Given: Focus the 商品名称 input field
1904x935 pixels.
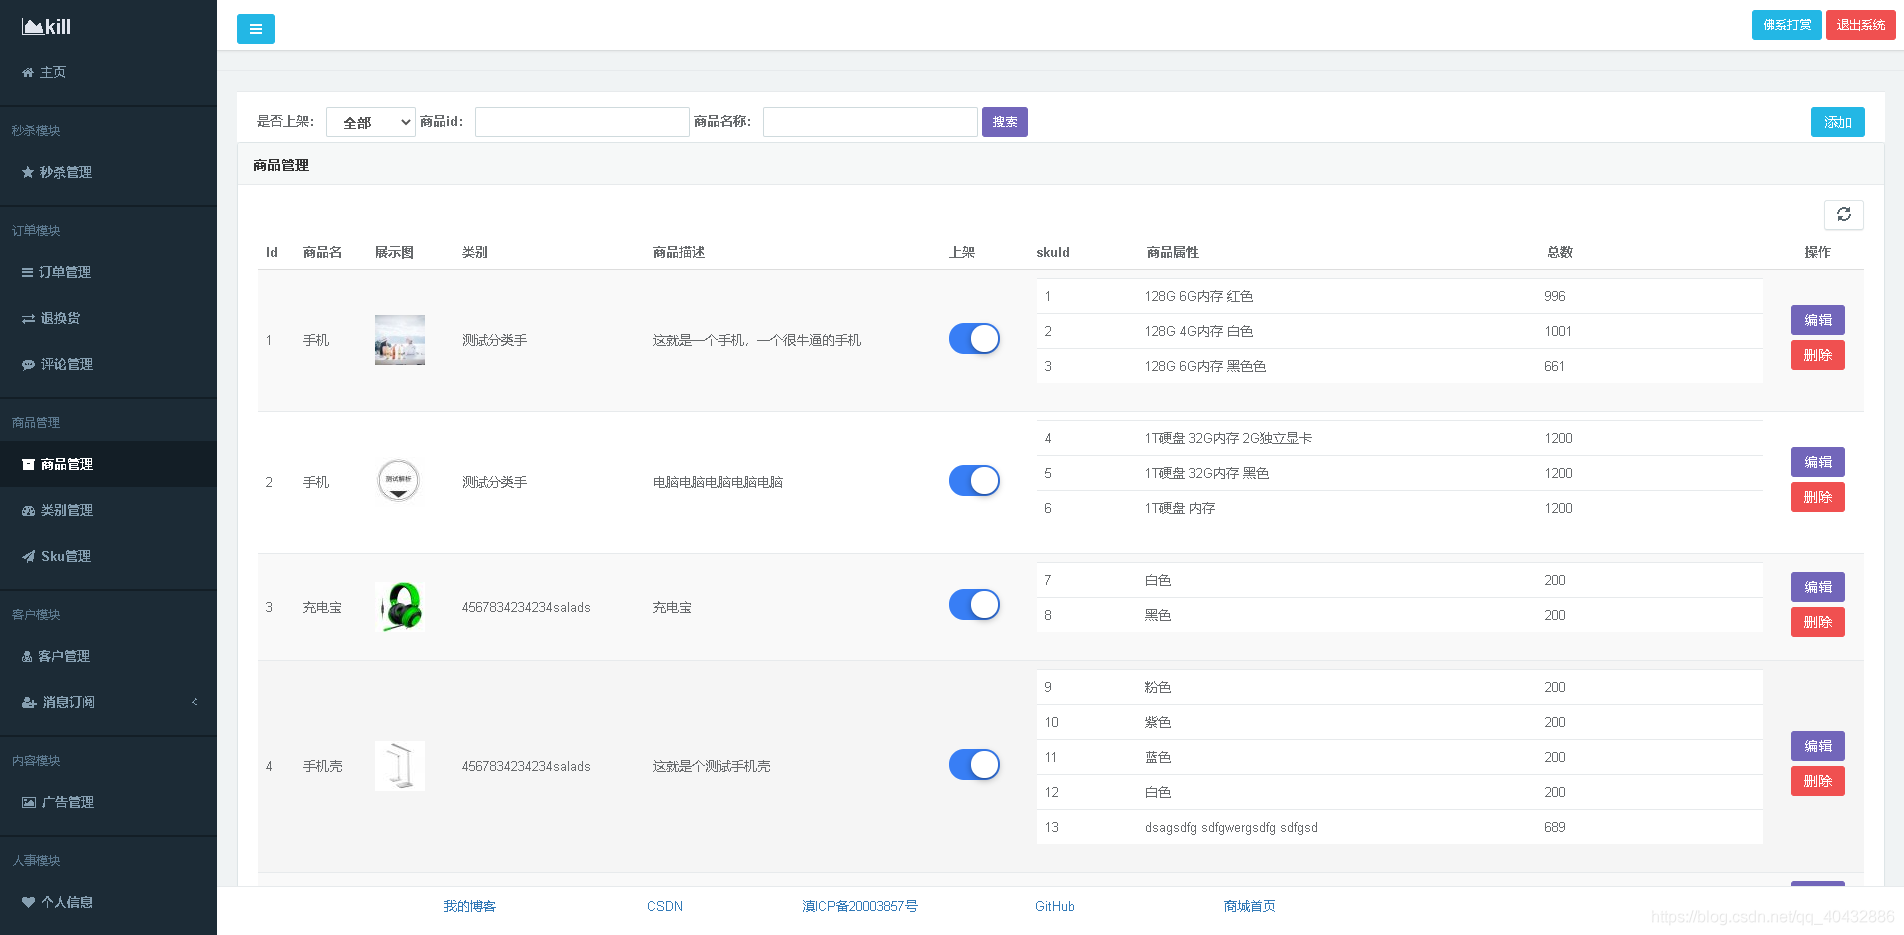Looking at the screenshot, I should [x=869, y=122].
